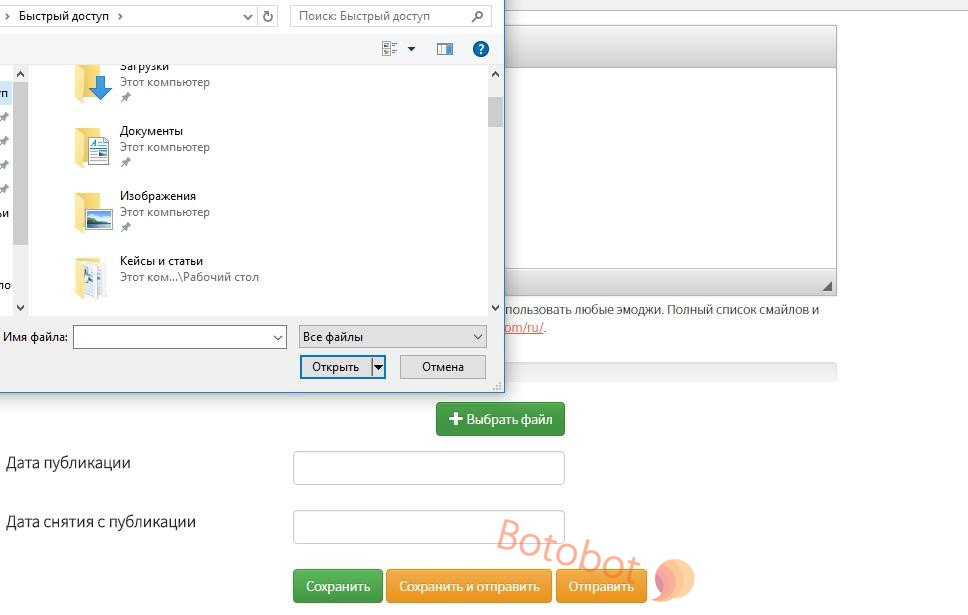Image resolution: width=968 pixels, height=615 pixels.
Task: Expand the Открыть button split arrow
Action: (x=378, y=367)
